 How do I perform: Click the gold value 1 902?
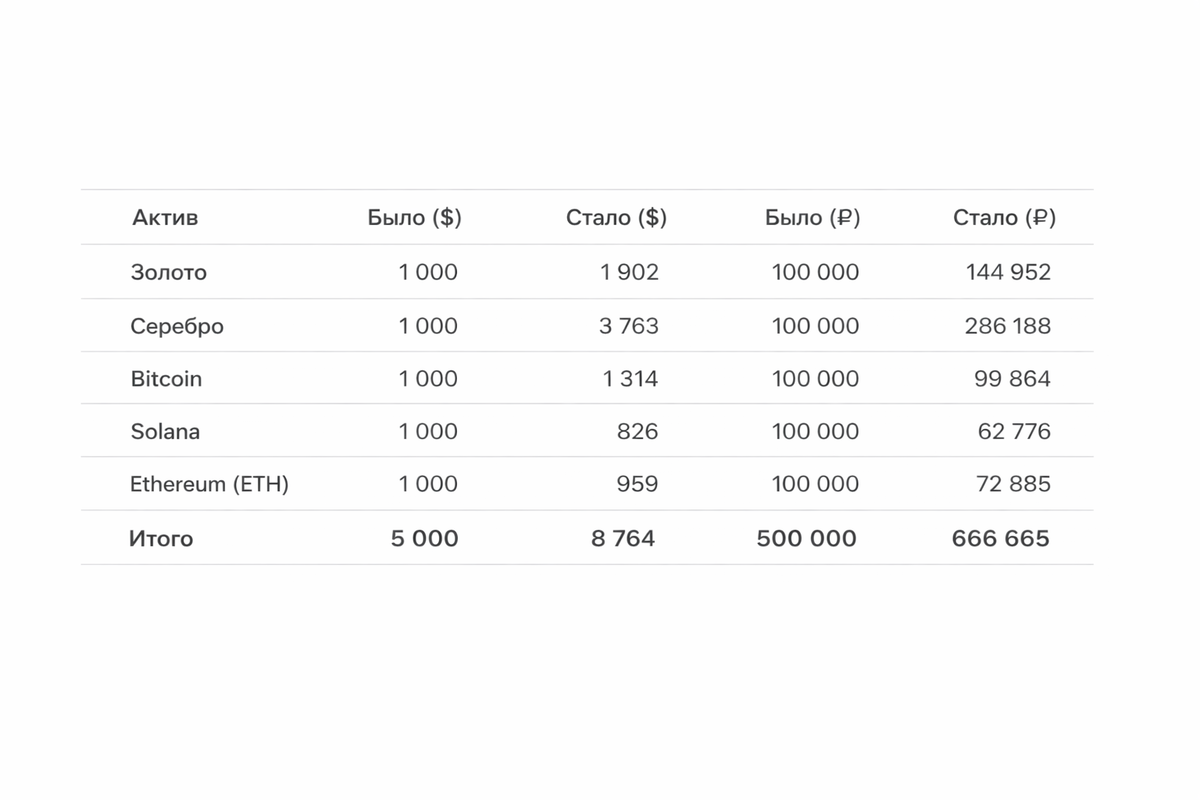629,272
